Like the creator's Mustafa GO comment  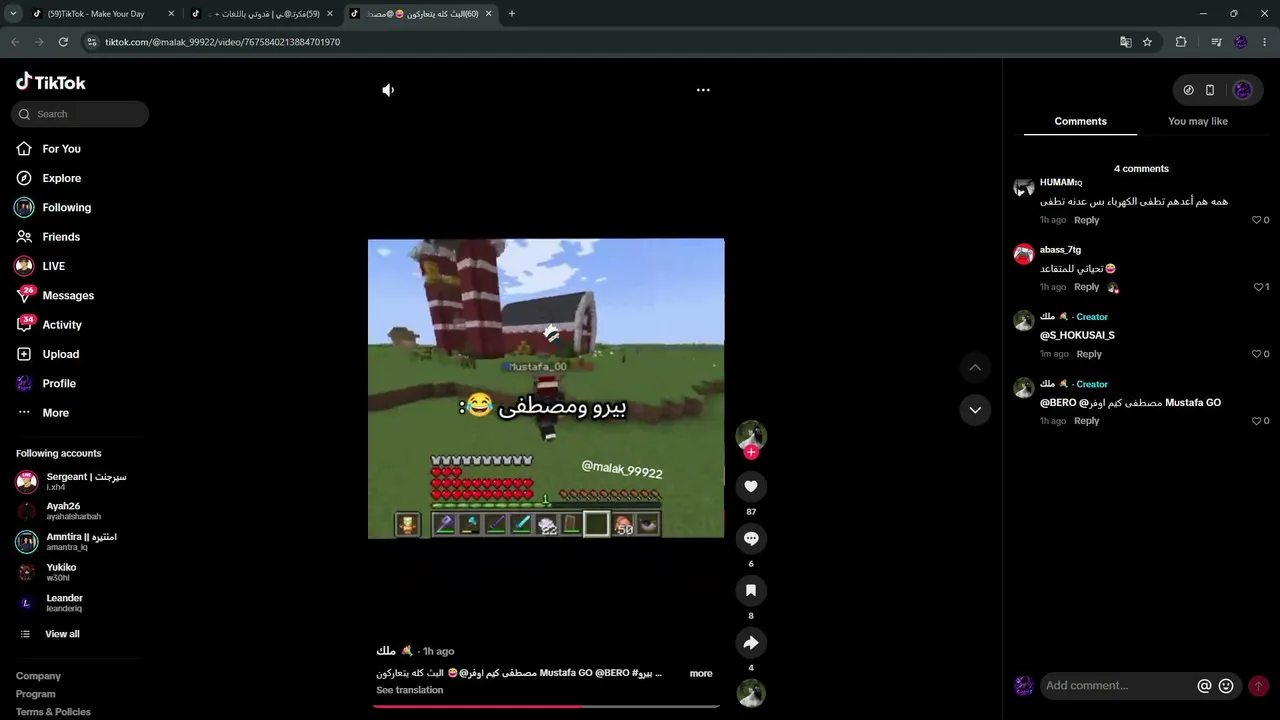[1257, 421]
